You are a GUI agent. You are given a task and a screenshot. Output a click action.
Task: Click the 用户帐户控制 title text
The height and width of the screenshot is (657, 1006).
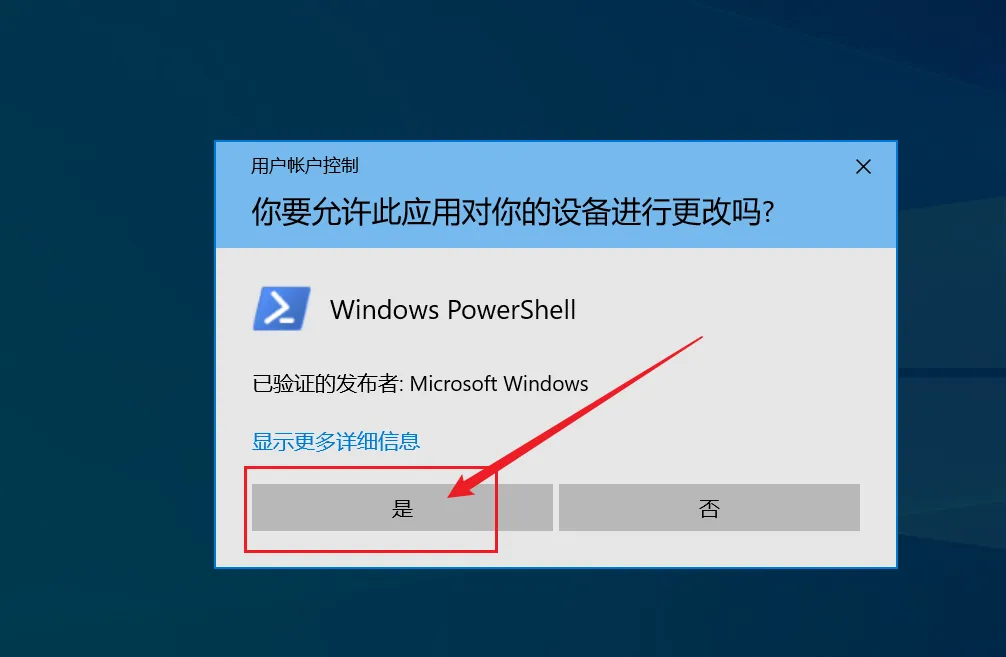[305, 166]
